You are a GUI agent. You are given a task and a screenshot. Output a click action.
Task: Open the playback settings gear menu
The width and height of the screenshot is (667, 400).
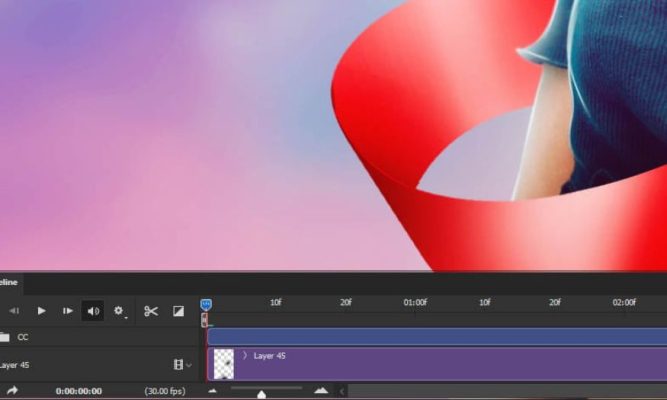(119, 311)
